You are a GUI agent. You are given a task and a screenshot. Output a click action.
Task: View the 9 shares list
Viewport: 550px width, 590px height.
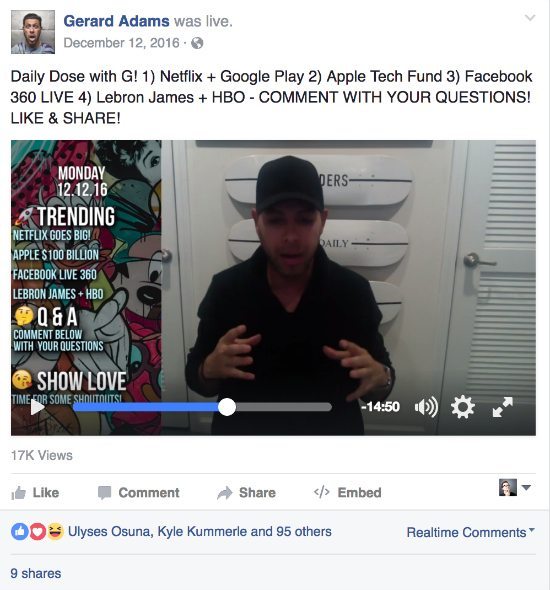(x=36, y=573)
